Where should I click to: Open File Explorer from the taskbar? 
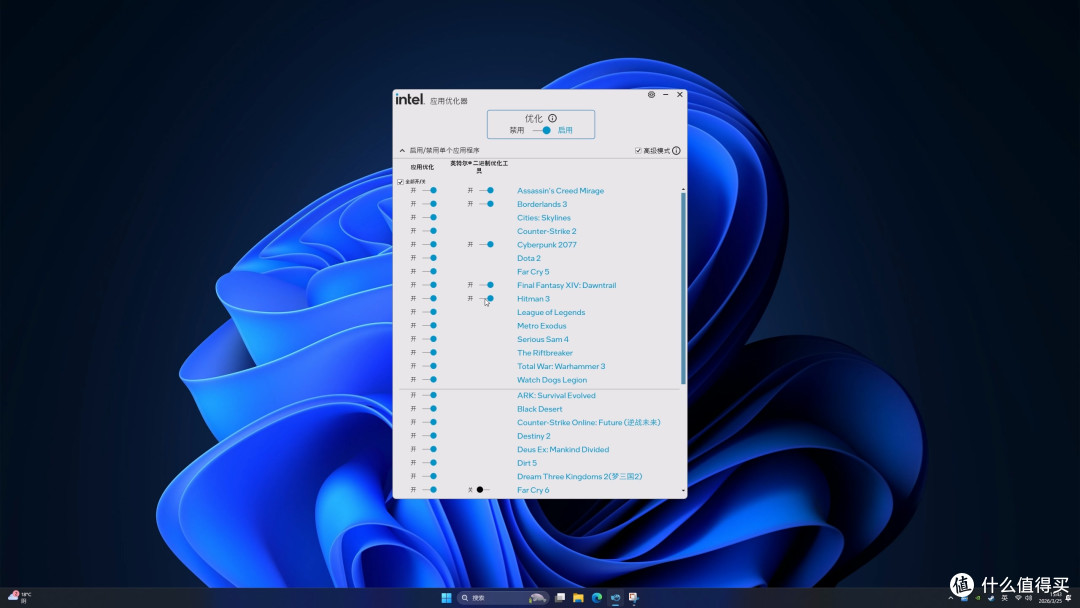click(578, 598)
